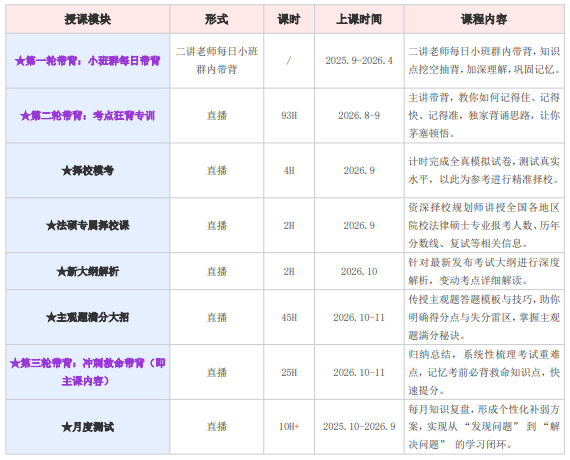Viewport: 570px width, 460px height.
Task: Click the 上课时间 column header
Action: [359, 19]
